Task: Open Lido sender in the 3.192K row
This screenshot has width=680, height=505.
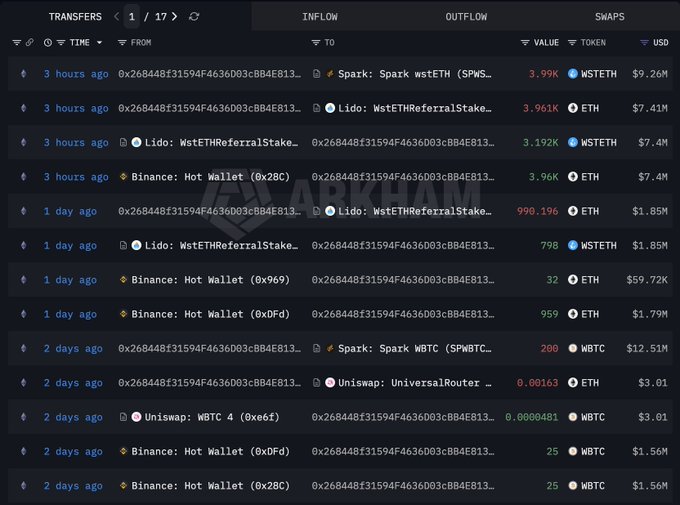Action: click(x=221, y=142)
